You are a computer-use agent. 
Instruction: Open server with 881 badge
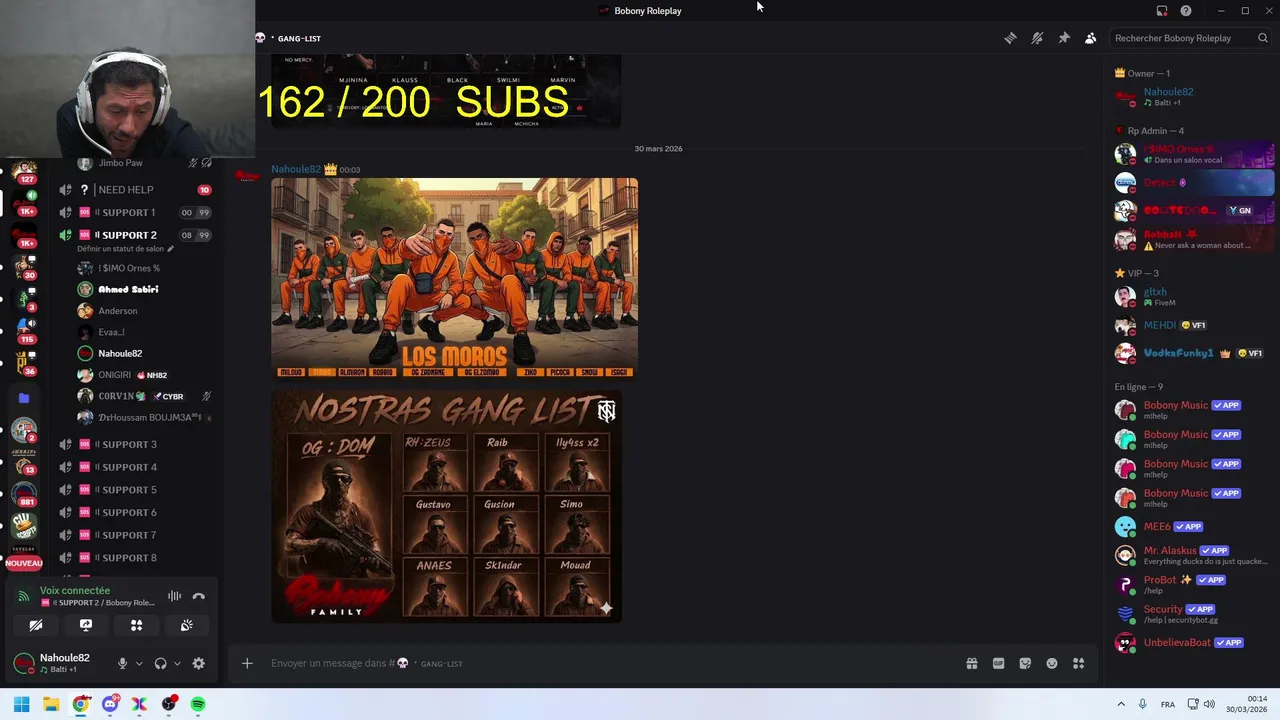[x=24, y=494]
